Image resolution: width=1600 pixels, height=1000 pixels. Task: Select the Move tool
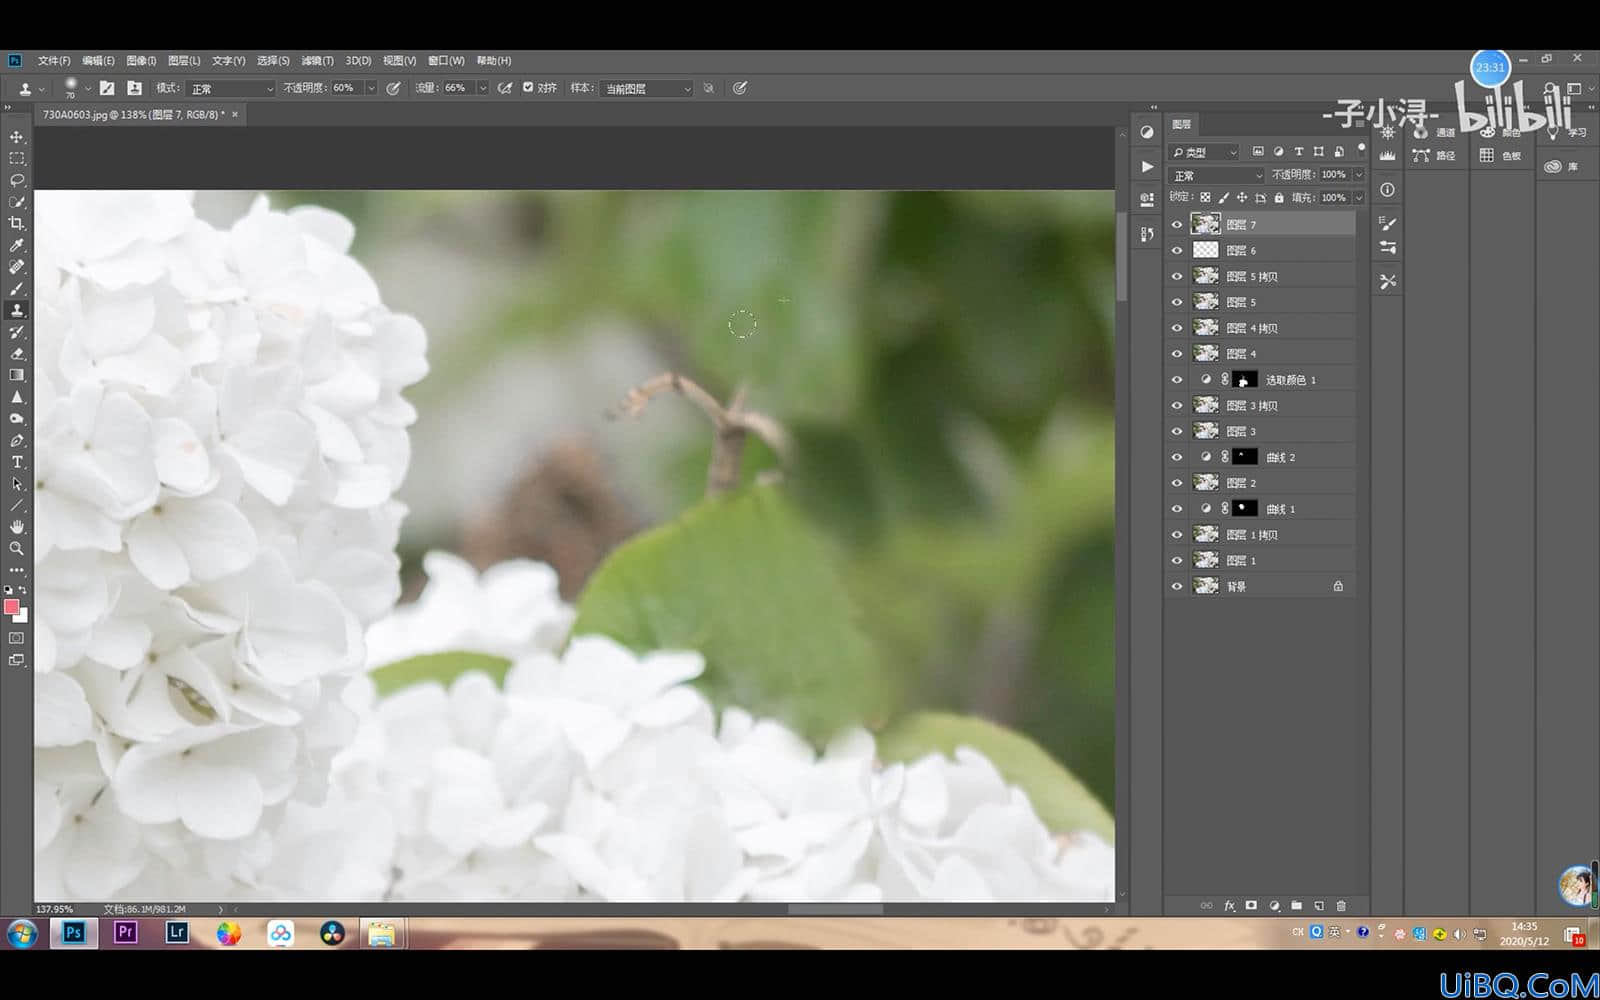(x=17, y=137)
